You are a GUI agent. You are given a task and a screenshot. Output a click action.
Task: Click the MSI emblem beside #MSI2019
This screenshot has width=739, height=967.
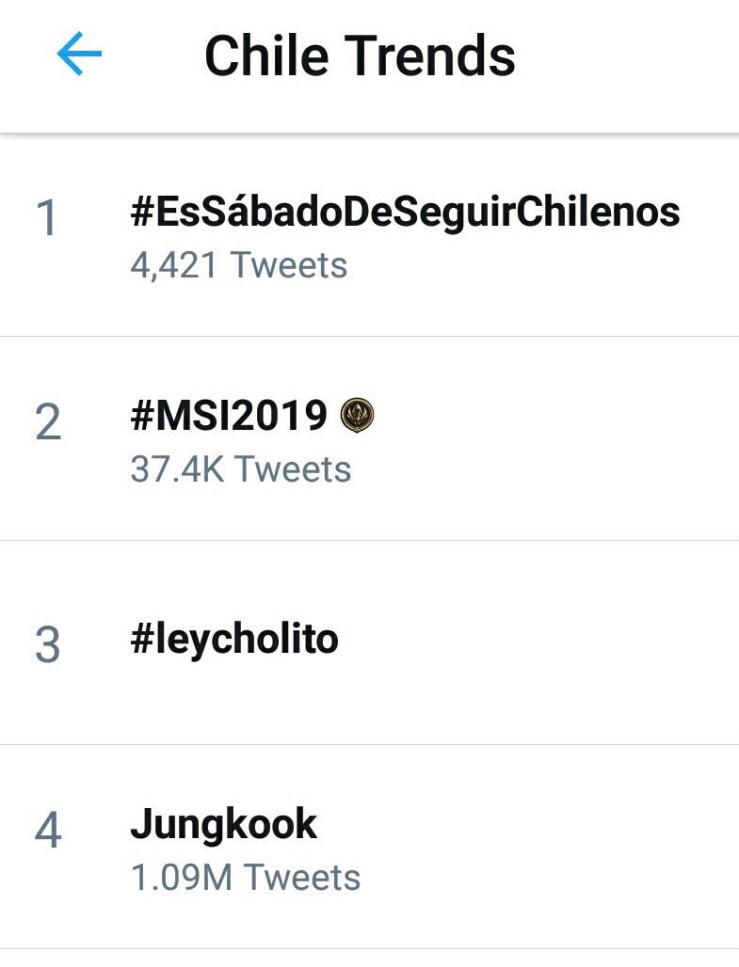tap(357, 415)
